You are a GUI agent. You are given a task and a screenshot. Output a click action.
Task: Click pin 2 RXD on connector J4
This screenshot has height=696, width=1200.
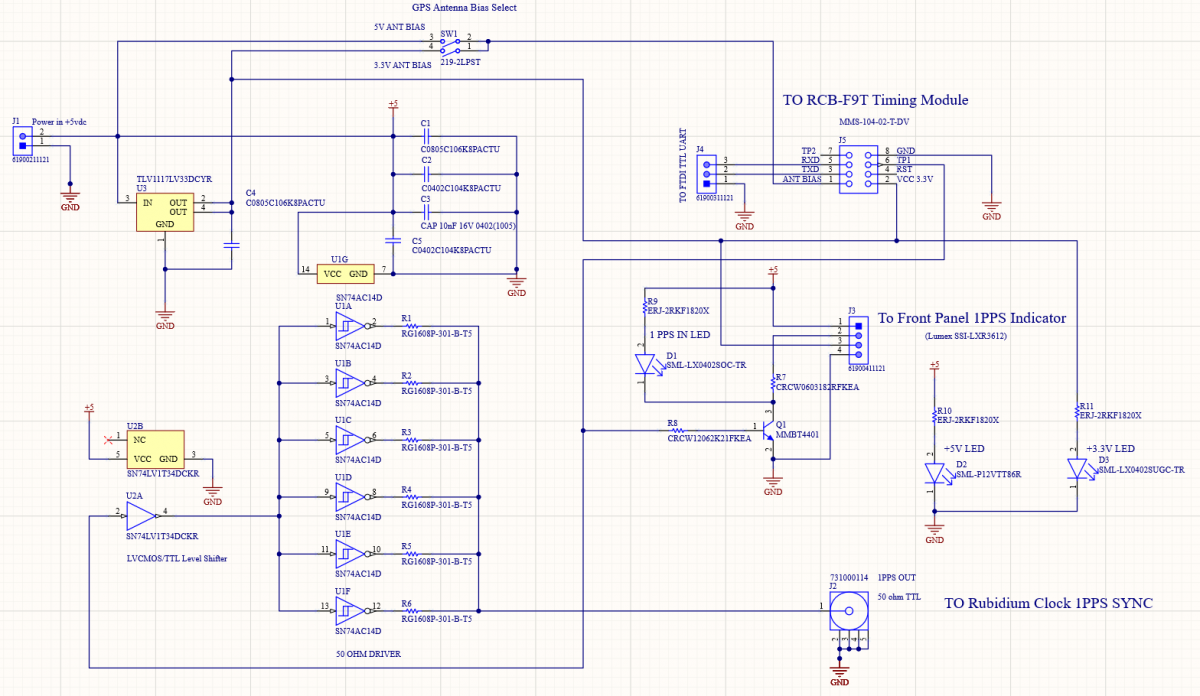point(707,174)
